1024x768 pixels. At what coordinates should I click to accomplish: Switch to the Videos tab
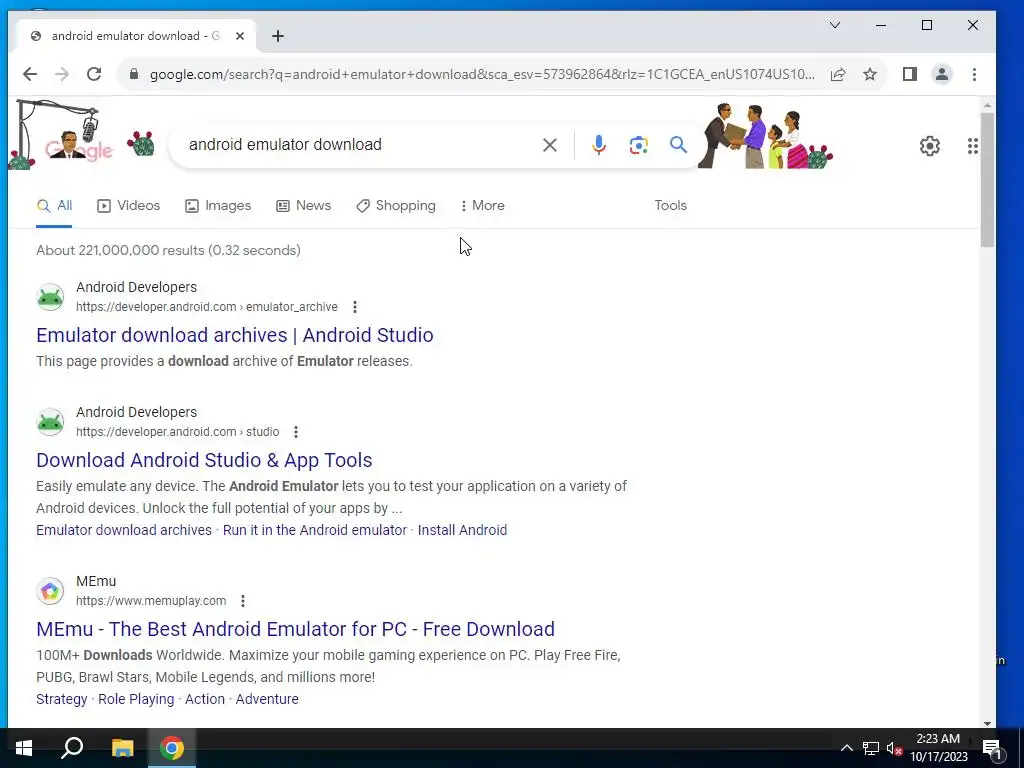click(129, 206)
